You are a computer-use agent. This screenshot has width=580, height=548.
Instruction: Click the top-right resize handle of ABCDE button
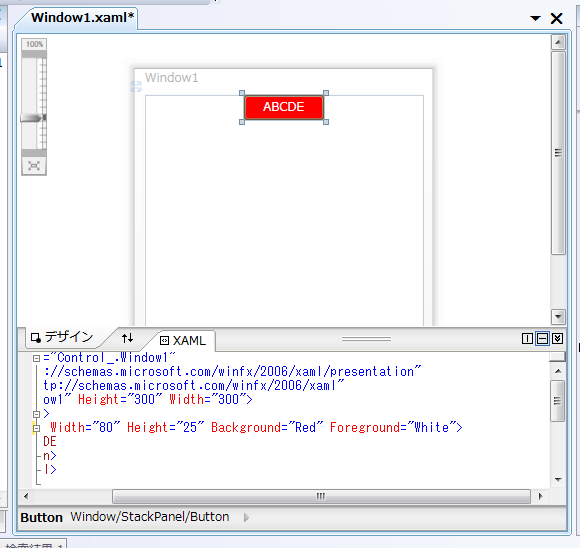(x=326, y=93)
